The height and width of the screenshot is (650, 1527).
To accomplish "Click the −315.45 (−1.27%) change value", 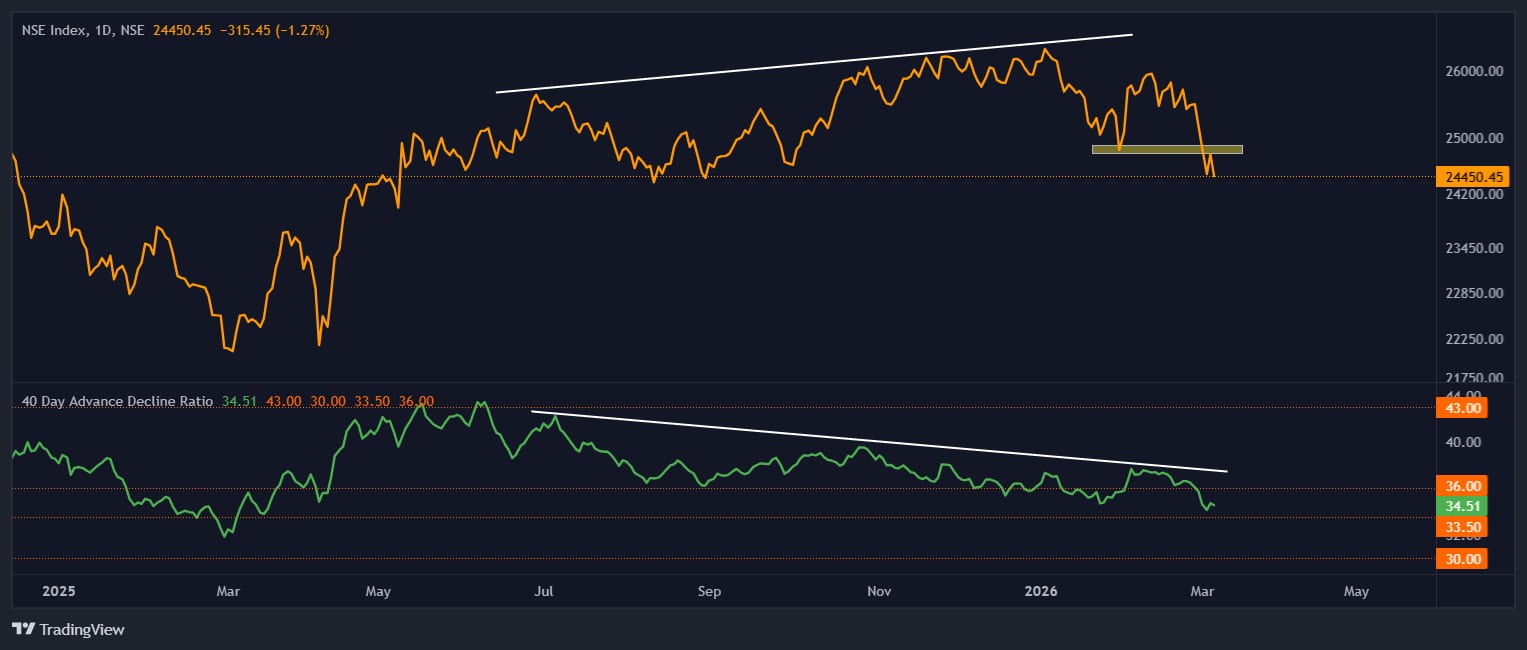I will (274, 31).
